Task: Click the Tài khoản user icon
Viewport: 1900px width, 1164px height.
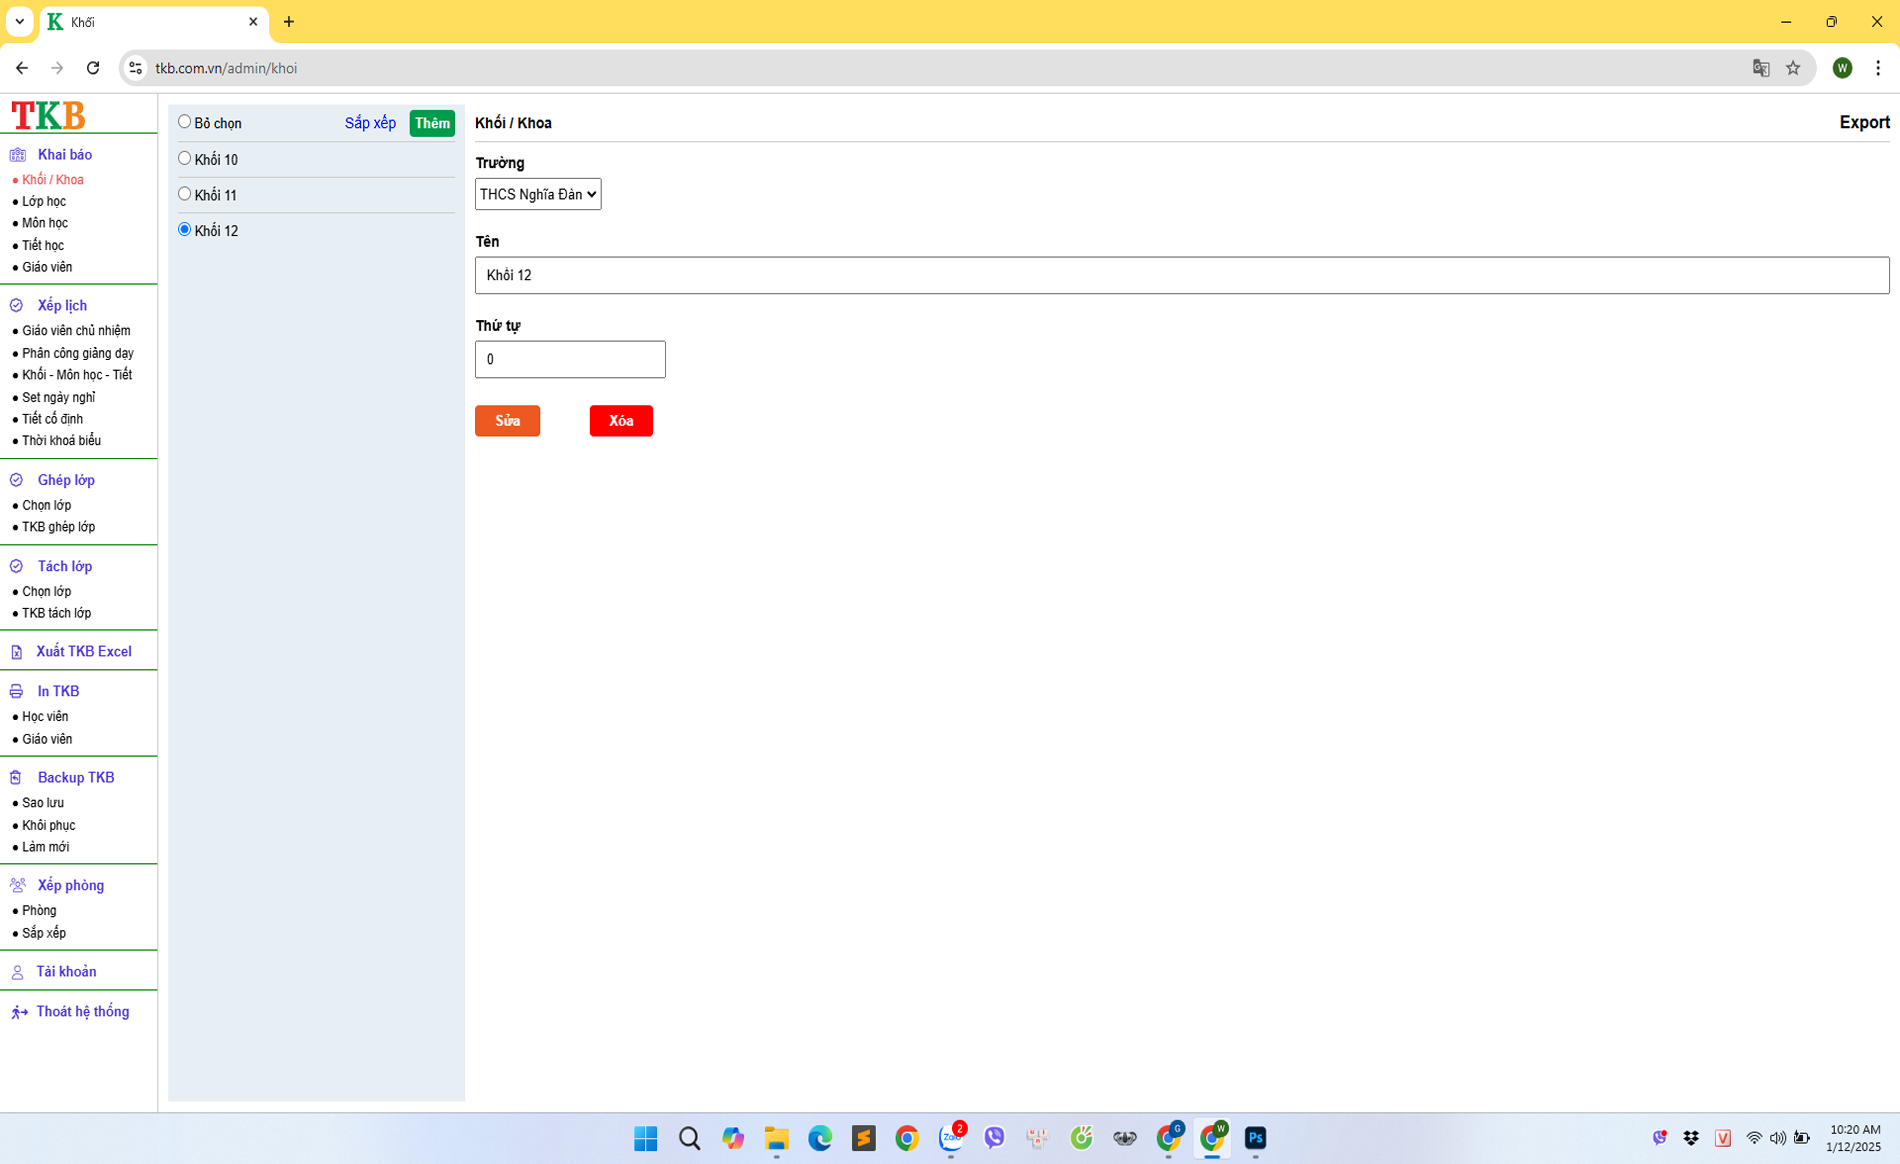Action: point(17,972)
